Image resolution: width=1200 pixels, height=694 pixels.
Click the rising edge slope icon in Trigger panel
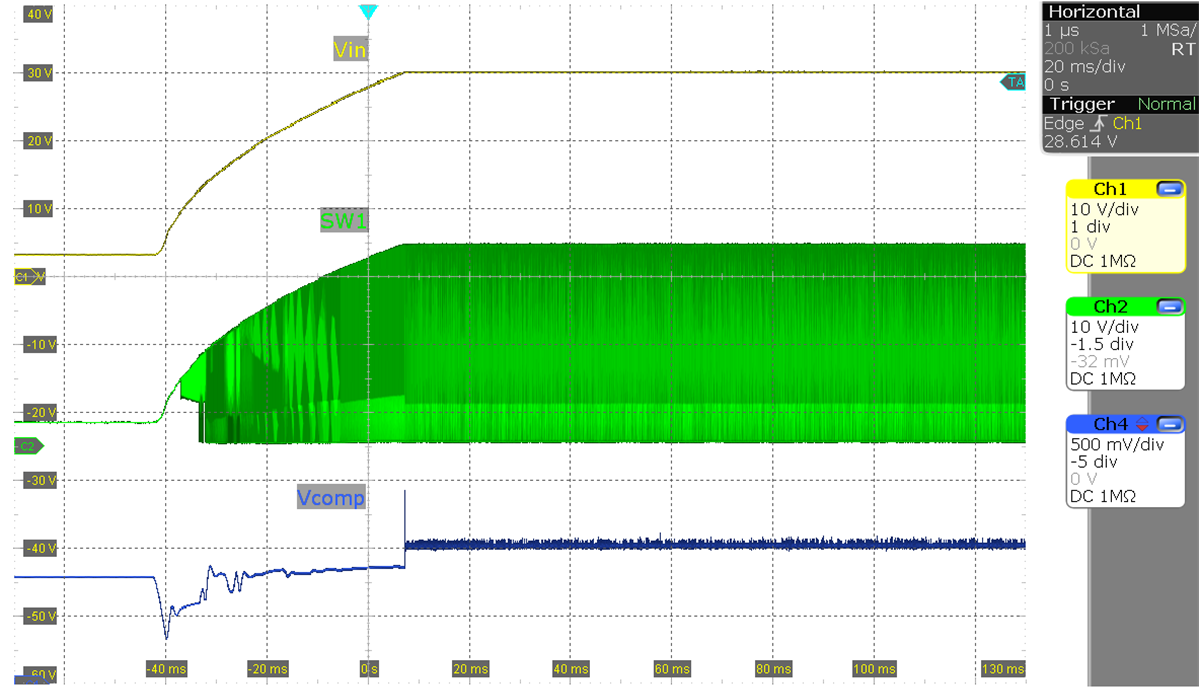click(x=1100, y=124)
